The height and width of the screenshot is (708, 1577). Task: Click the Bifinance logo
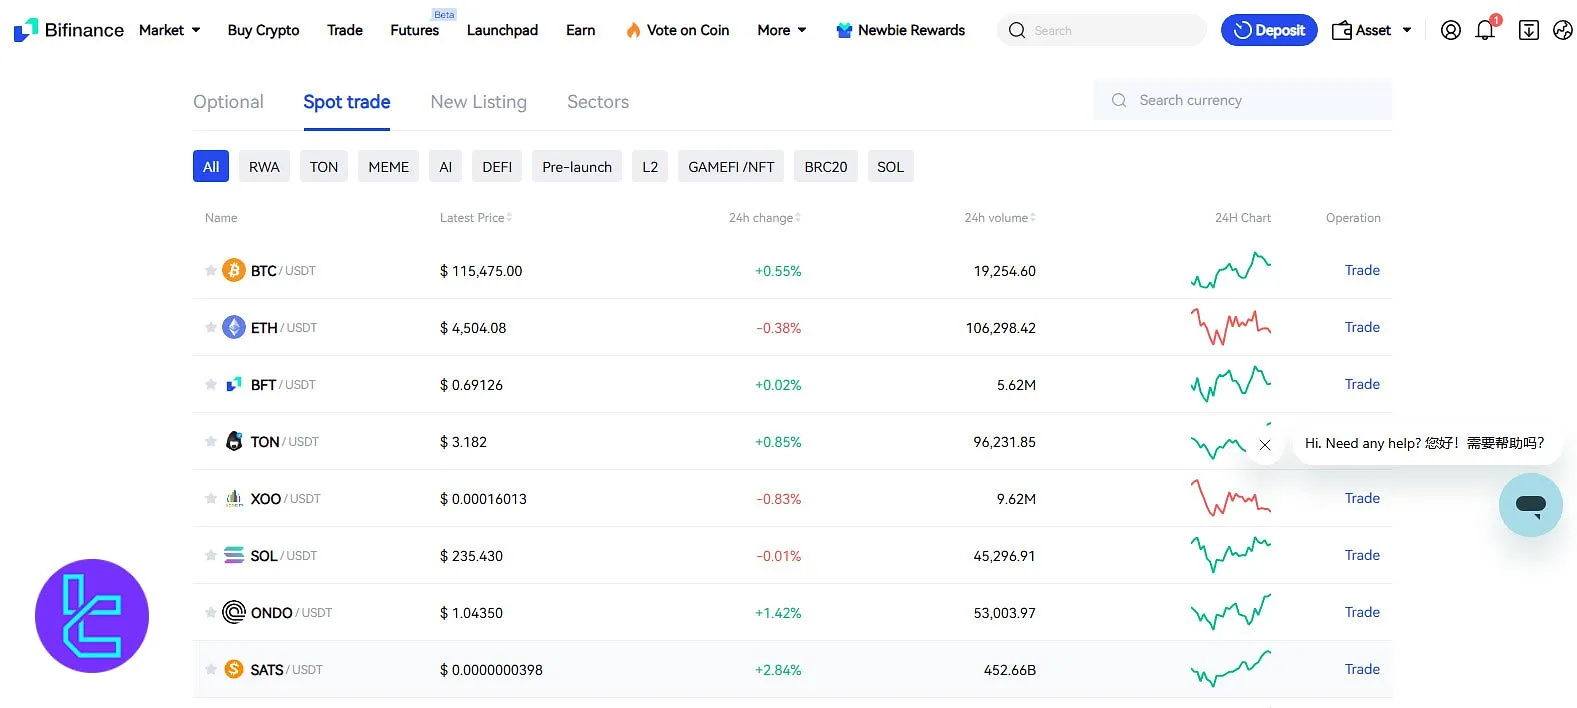tap(69, 30)
